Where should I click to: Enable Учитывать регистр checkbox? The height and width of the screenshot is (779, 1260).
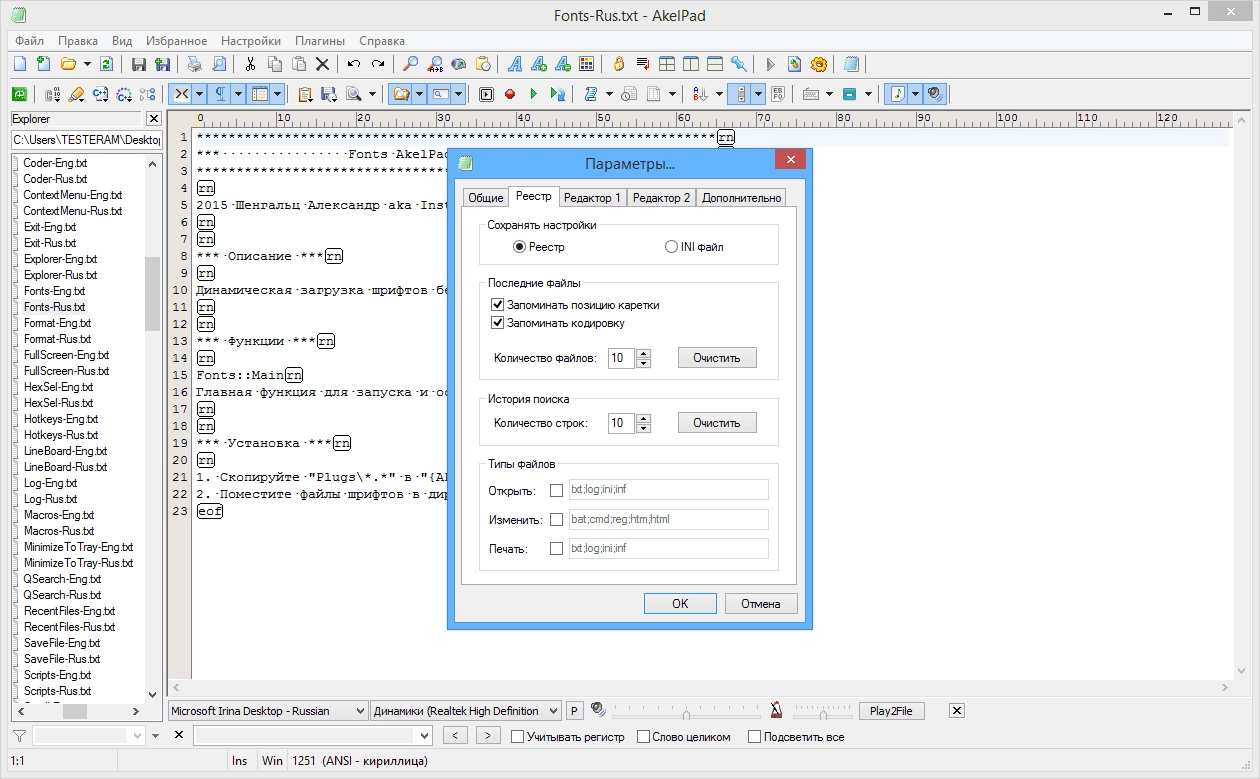[x=517, y=737]
